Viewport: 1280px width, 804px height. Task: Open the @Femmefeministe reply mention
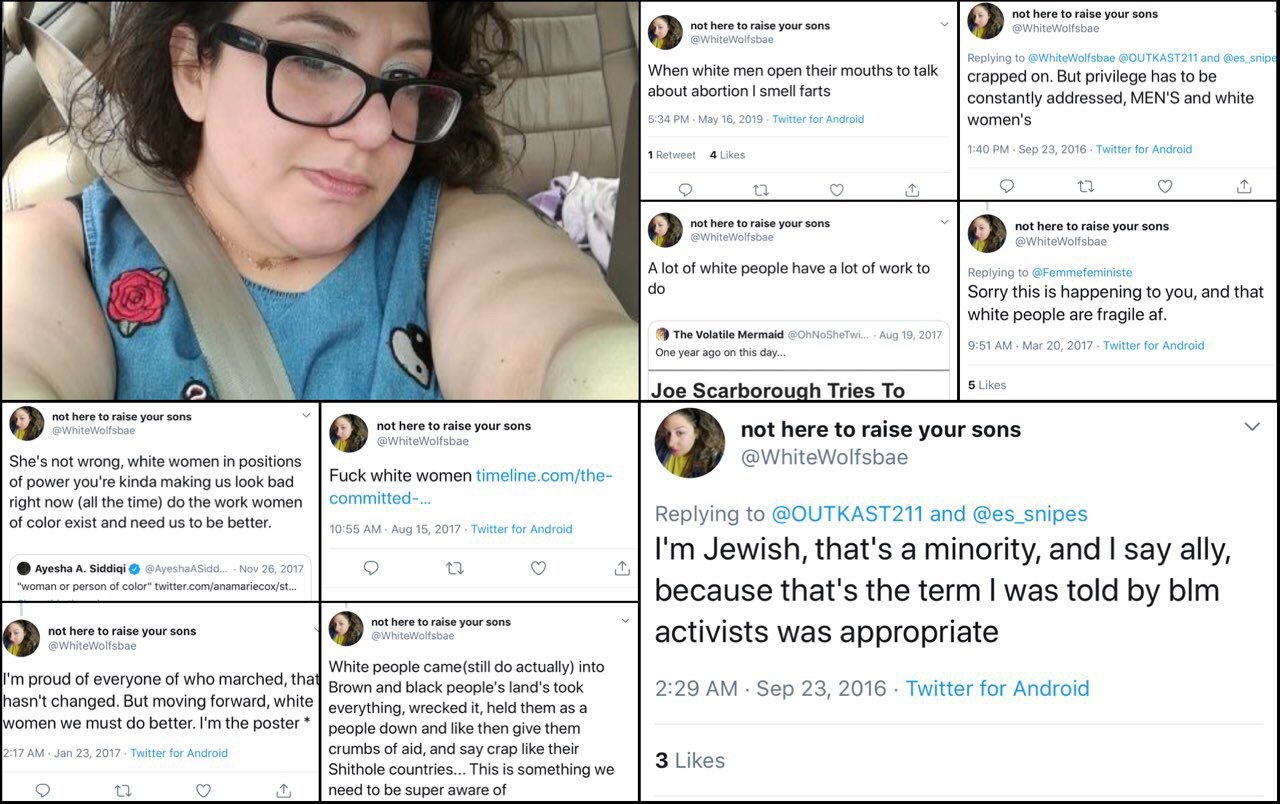coord(1082,272)
